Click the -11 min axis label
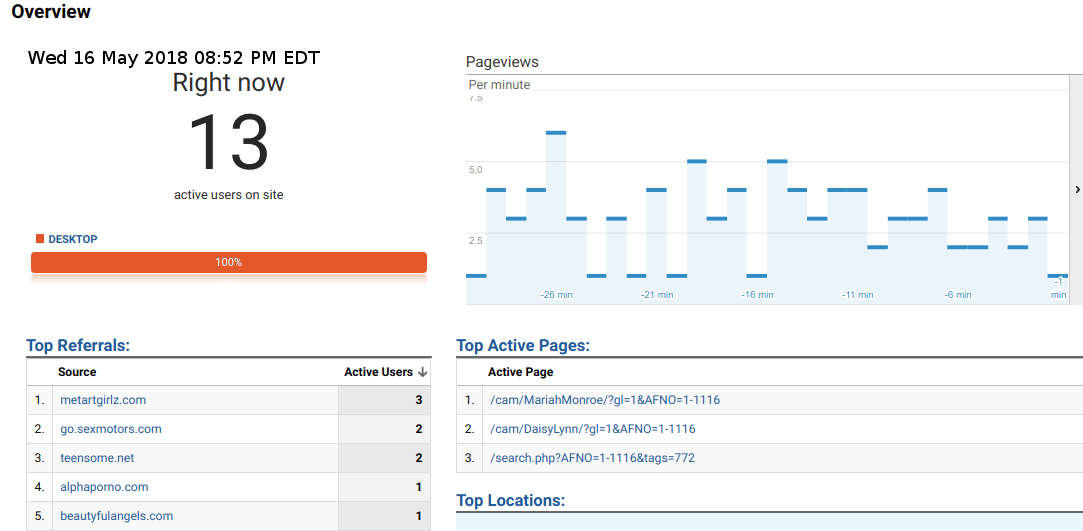The image size is (1083, 531). coord(858,294)
